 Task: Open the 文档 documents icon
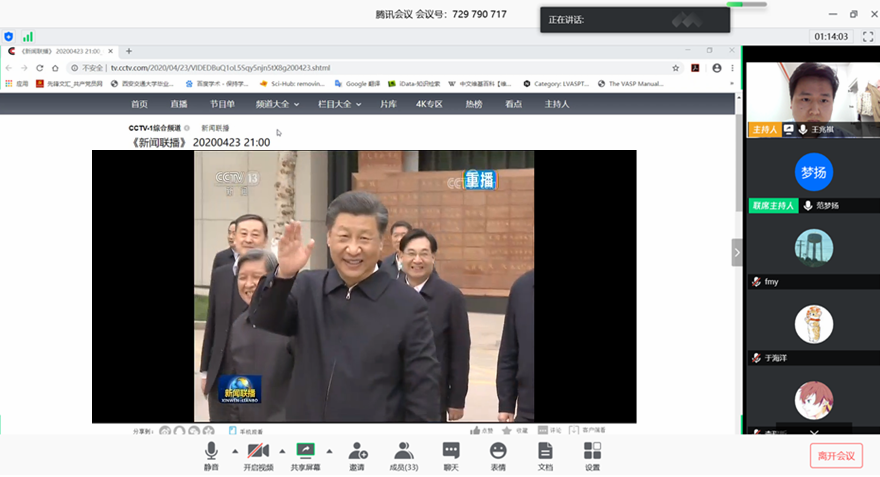point(545,455)
